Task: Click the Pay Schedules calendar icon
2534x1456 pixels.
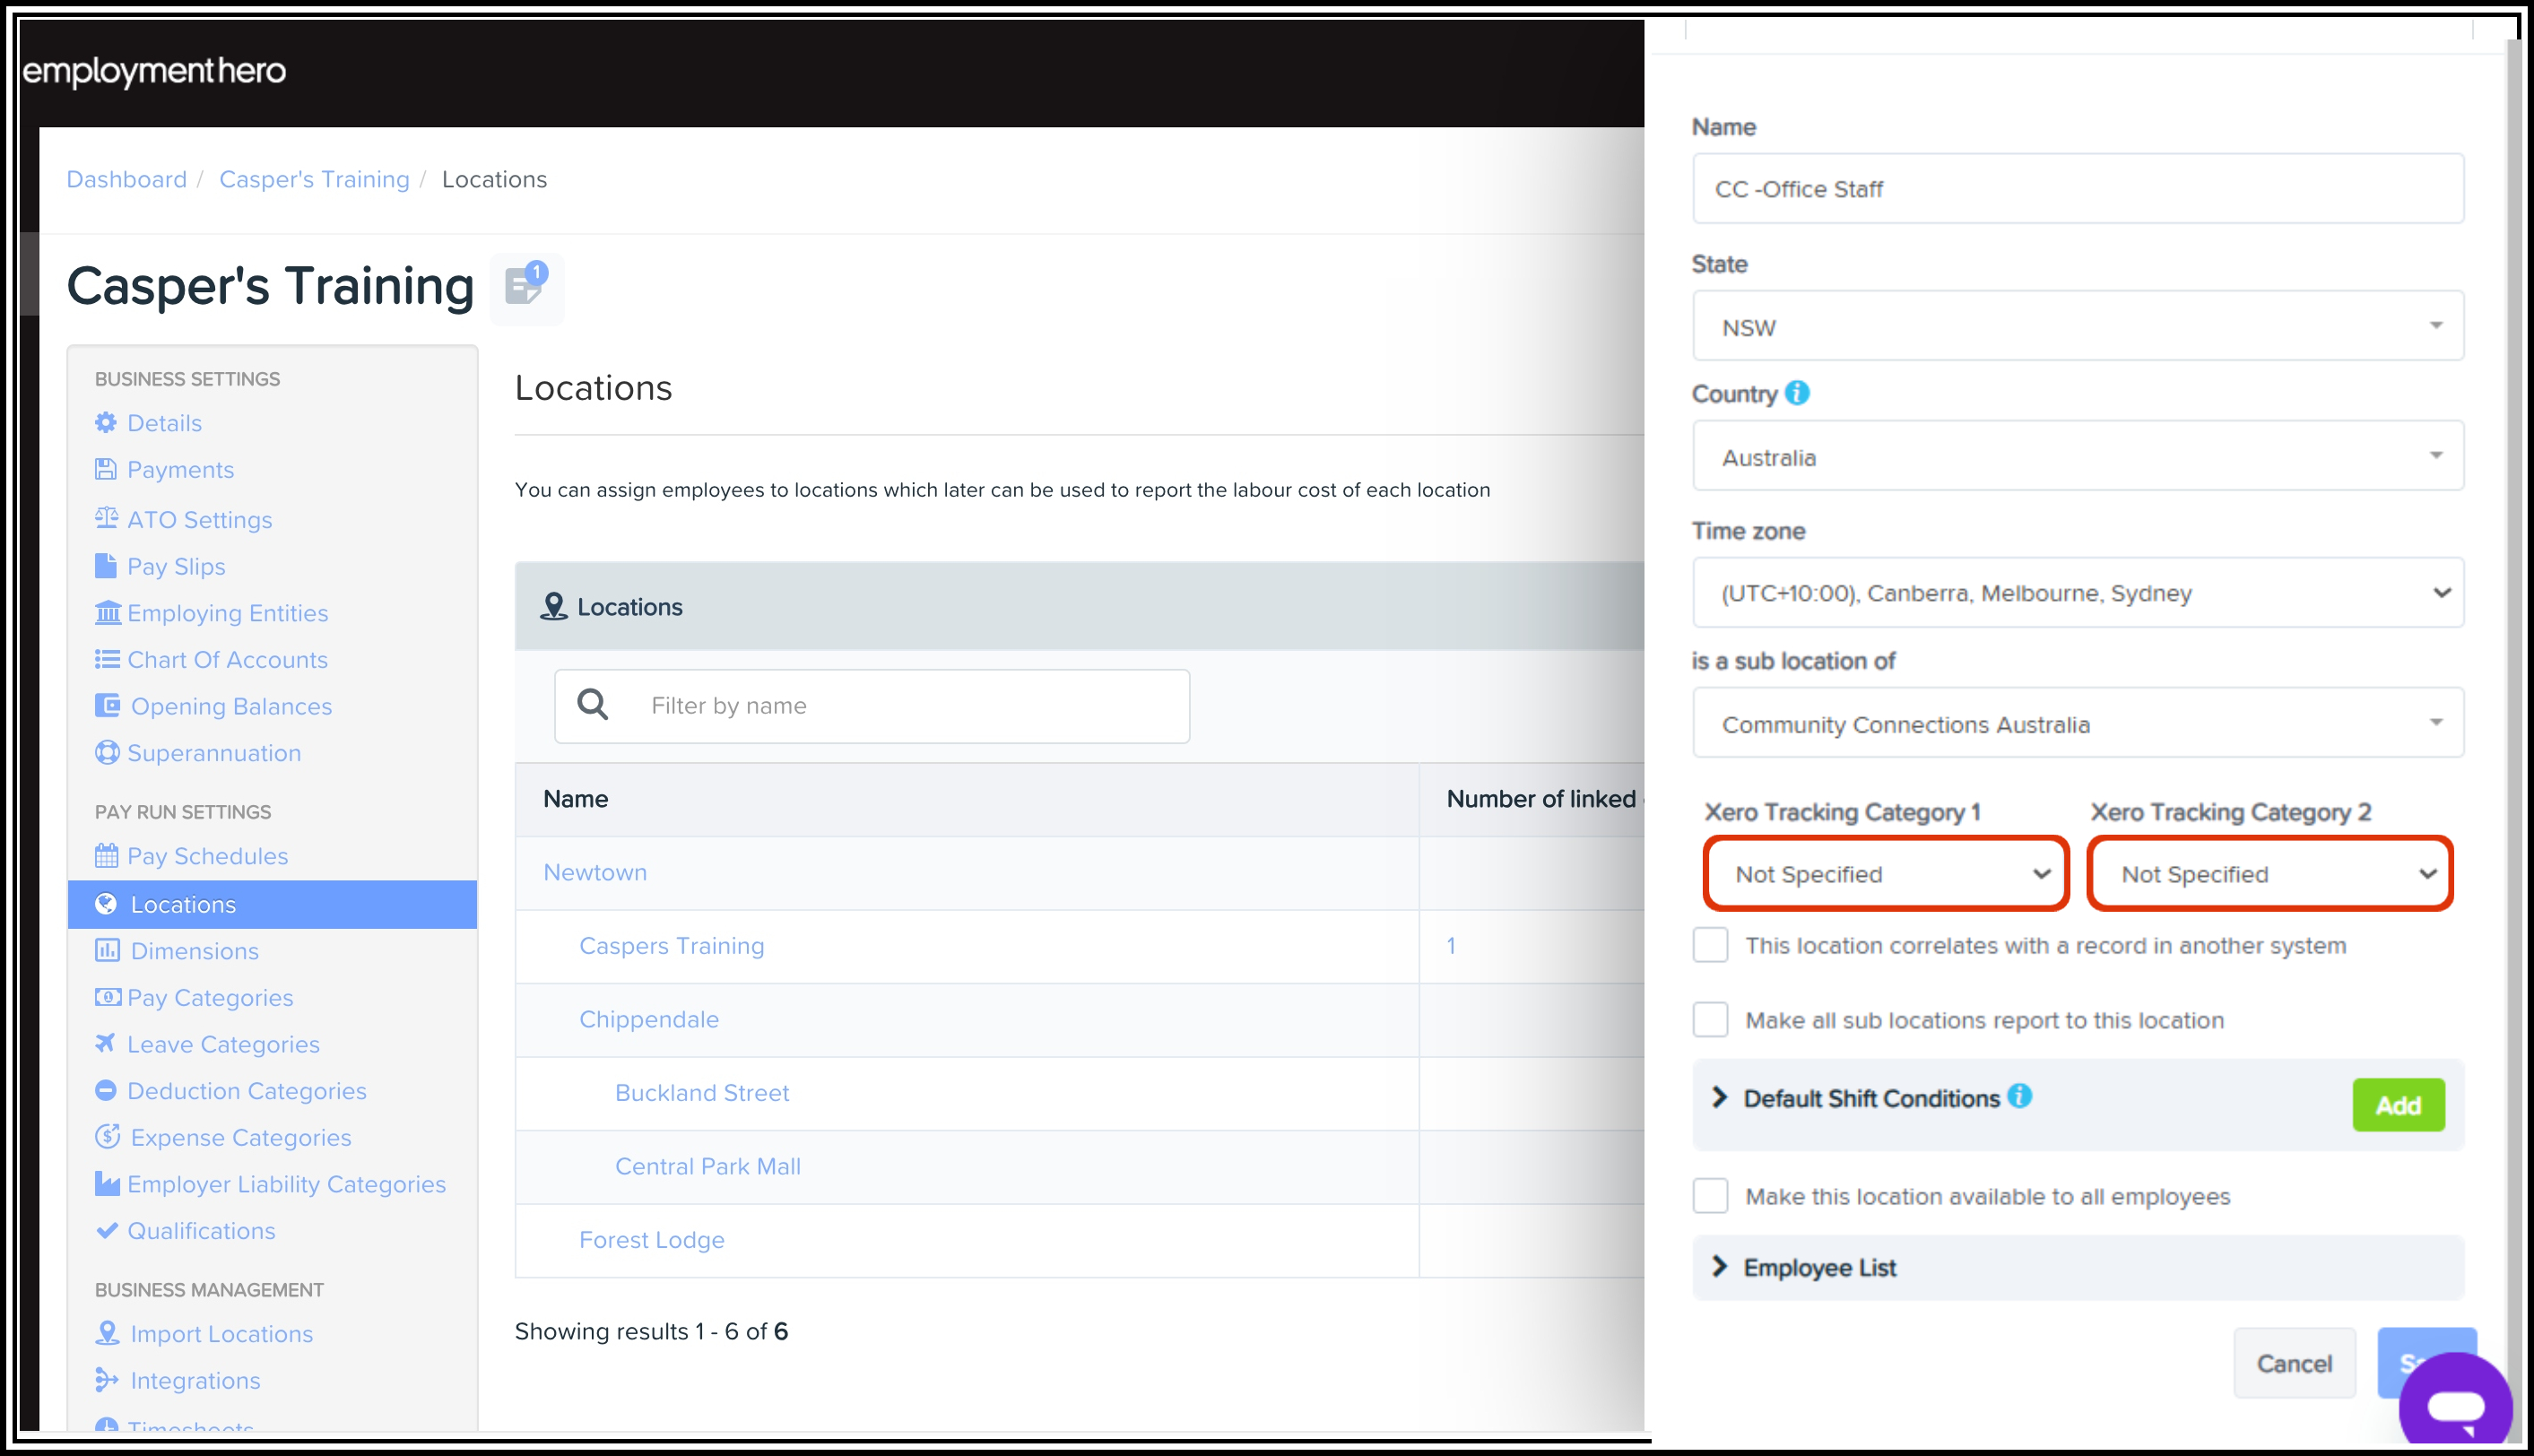Action: click(x=106, y=856)
